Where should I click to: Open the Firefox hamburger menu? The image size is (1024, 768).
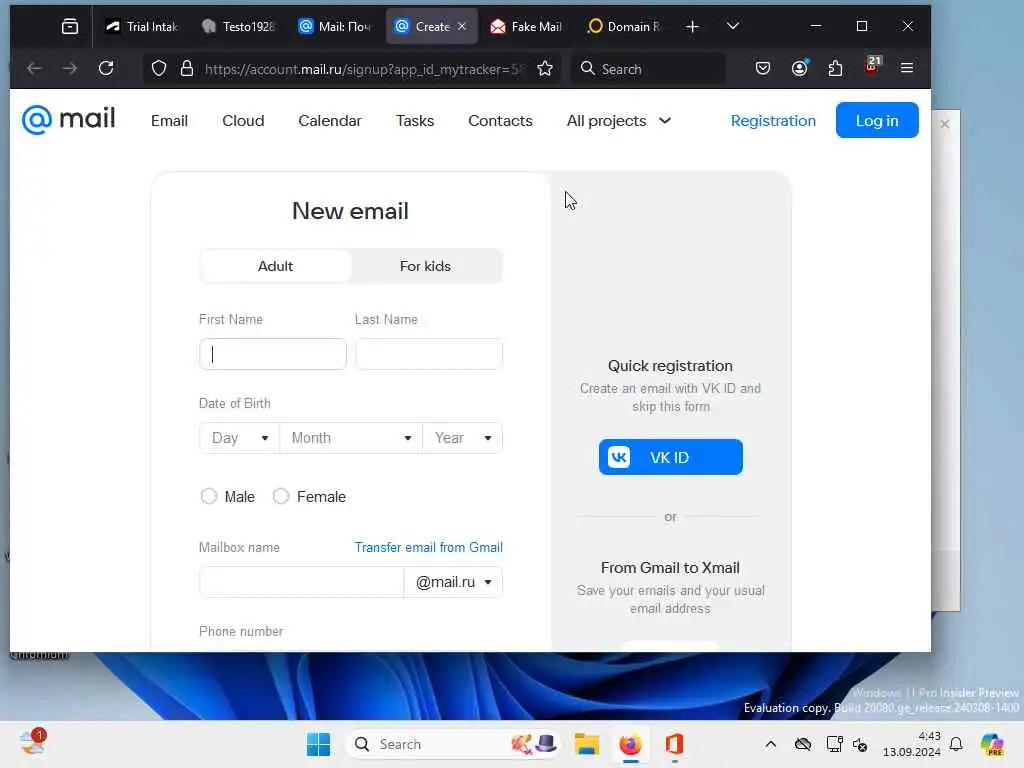(x=907, y=68)
